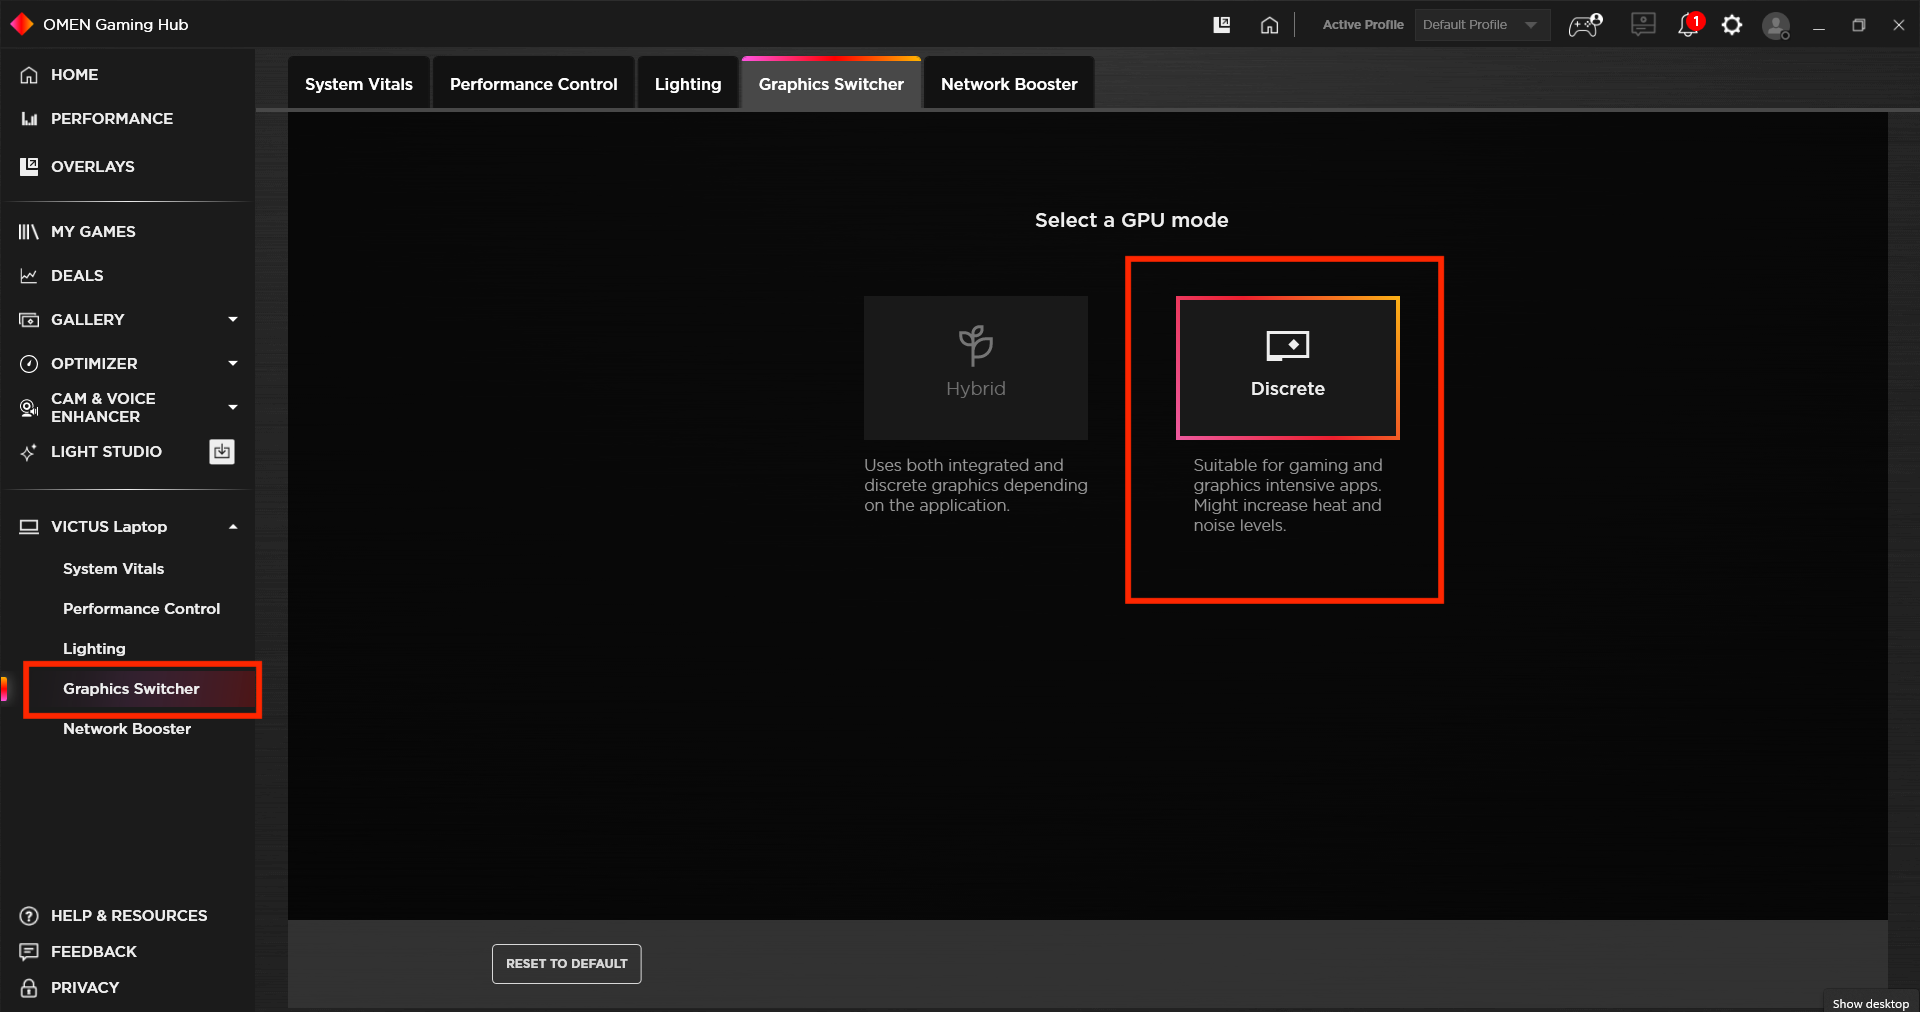The width and height of the screenshot is (1920, 1012).
Task: Open System Vitals in sidebar
Action: point(114,569)
